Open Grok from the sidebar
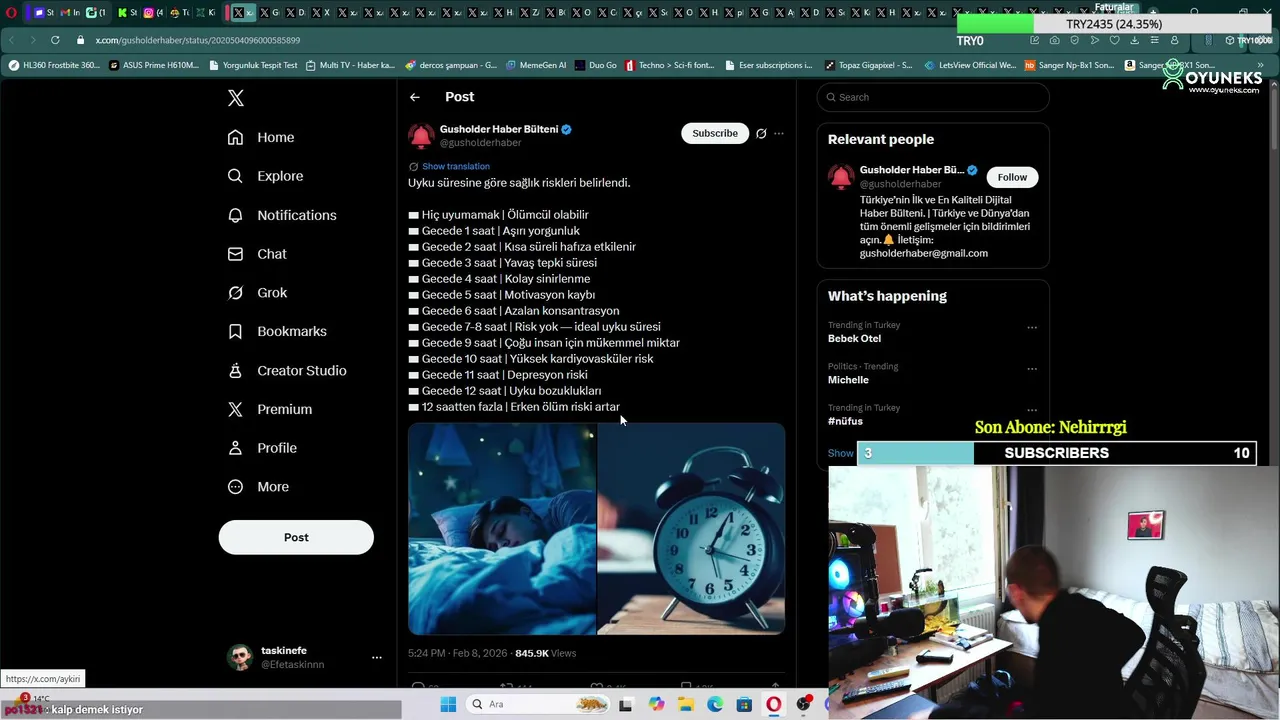 (x=257, y=293)
